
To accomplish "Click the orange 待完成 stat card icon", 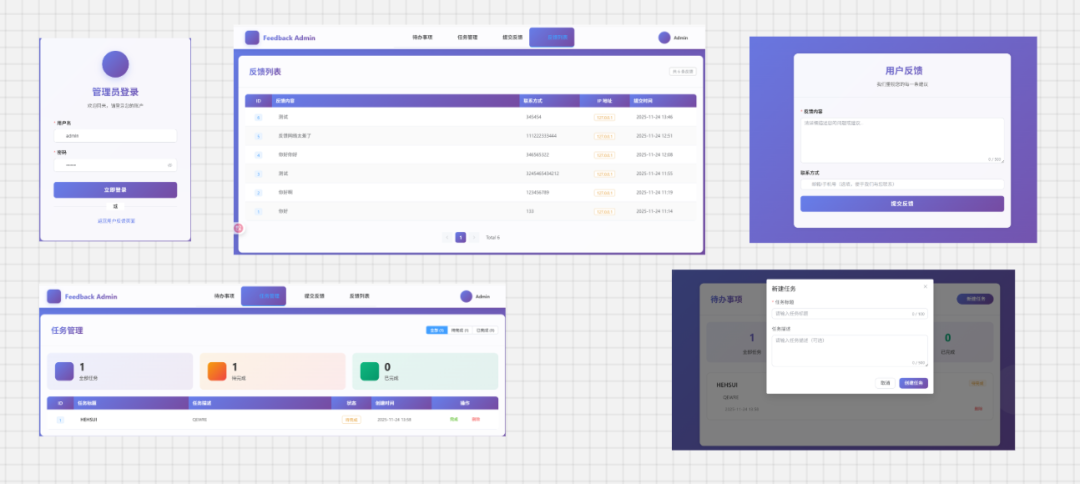I will pos(217,371).
